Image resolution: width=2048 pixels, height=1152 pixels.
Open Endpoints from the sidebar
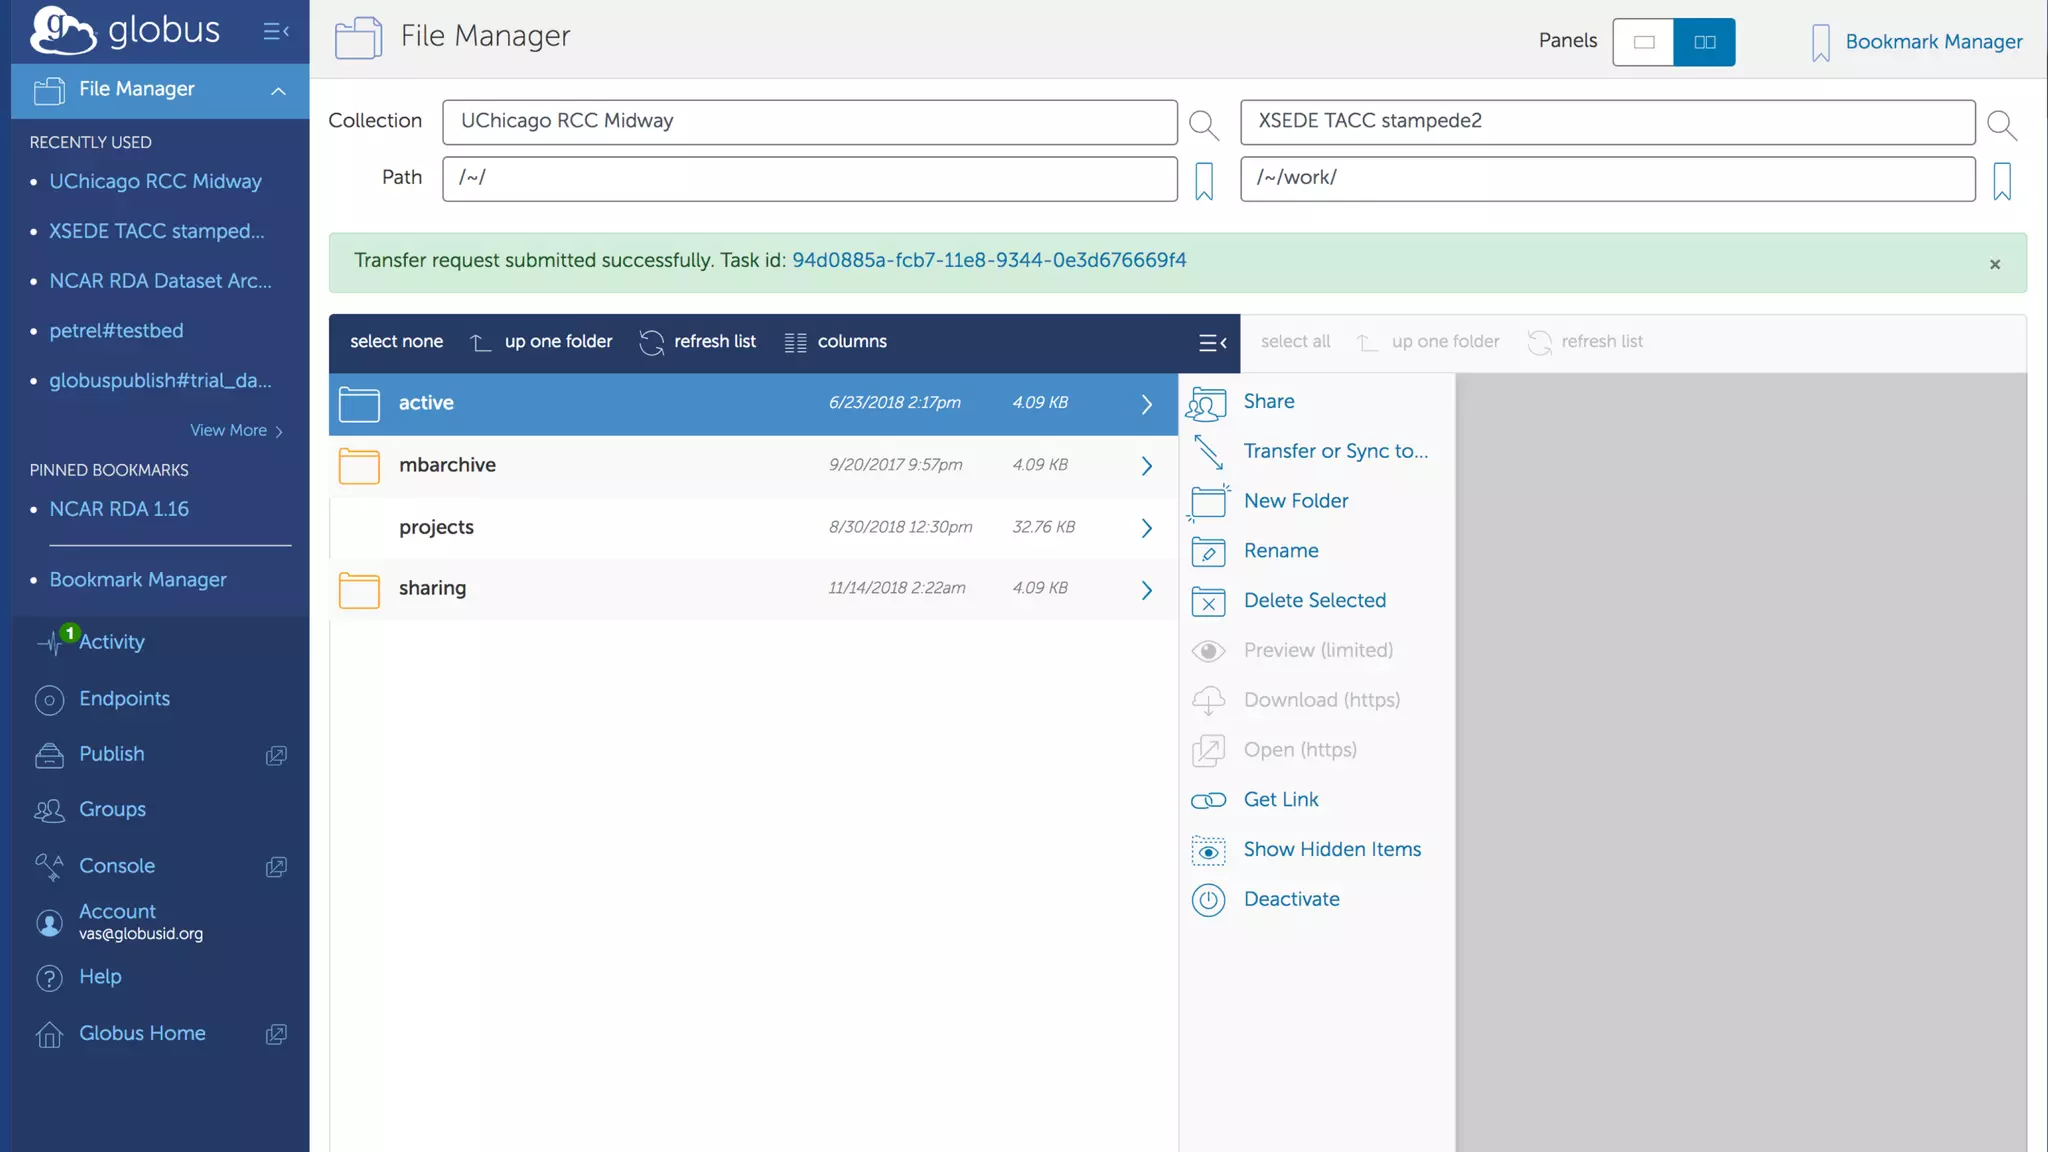coord(124,699)
